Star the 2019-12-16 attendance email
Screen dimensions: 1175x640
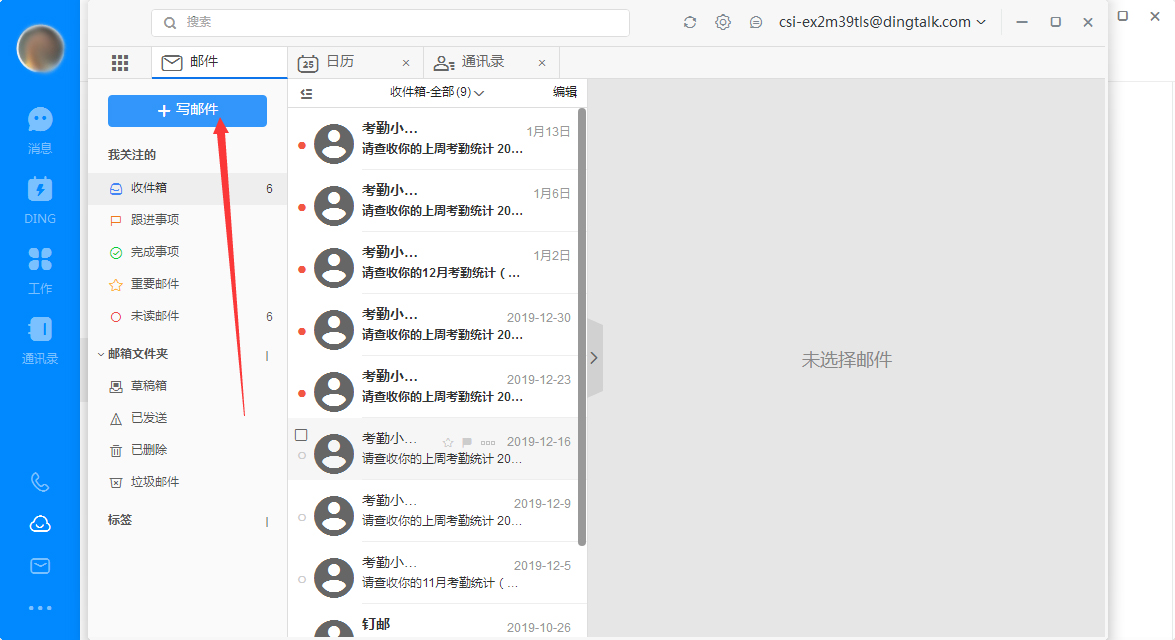pos(447,440)
